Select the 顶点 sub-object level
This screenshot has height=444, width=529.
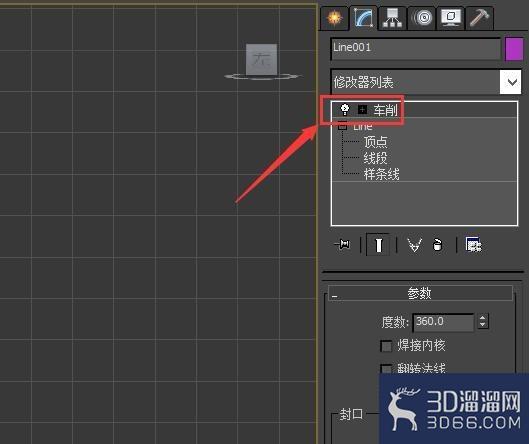pyautogui.click(x=375, y=142)
